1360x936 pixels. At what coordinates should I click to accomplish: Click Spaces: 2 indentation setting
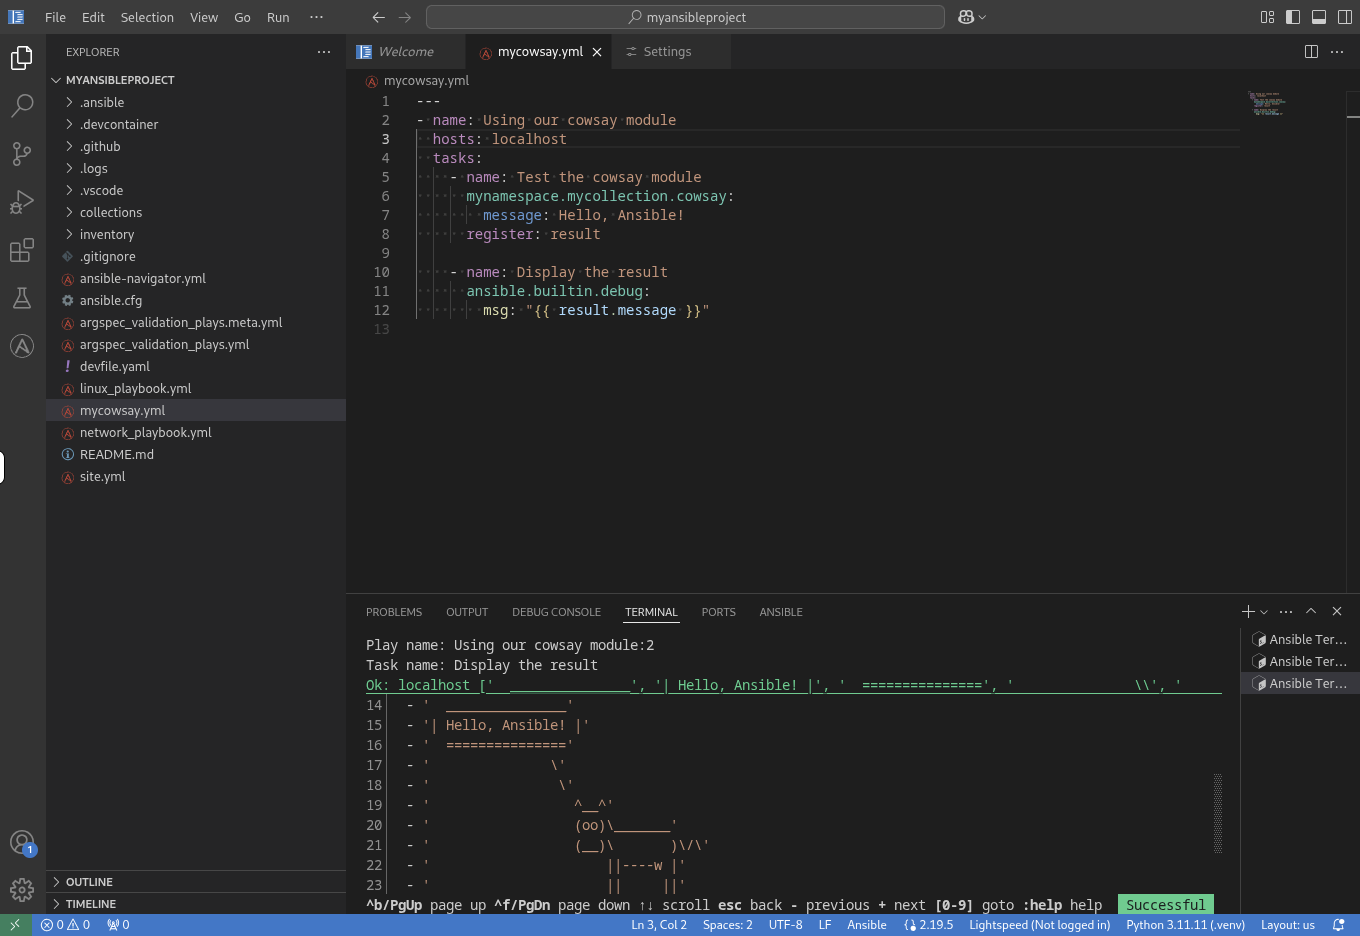point(727,925)
